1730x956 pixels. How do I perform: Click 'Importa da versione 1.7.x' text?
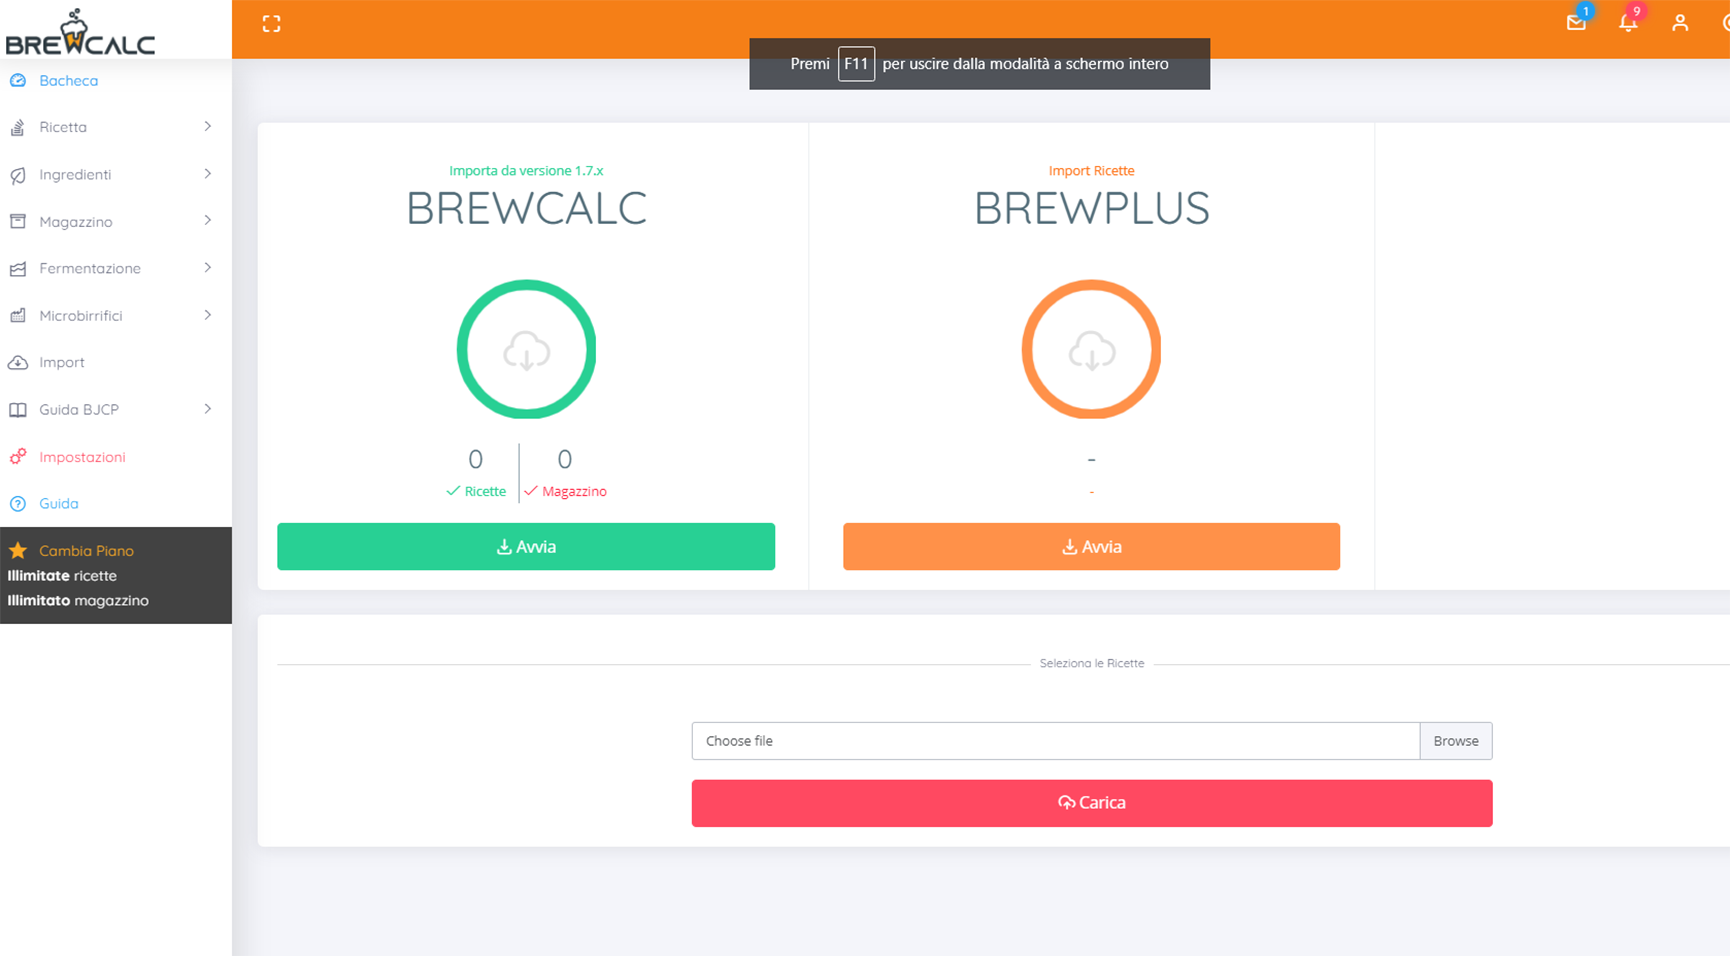click(x=526, y=171)
